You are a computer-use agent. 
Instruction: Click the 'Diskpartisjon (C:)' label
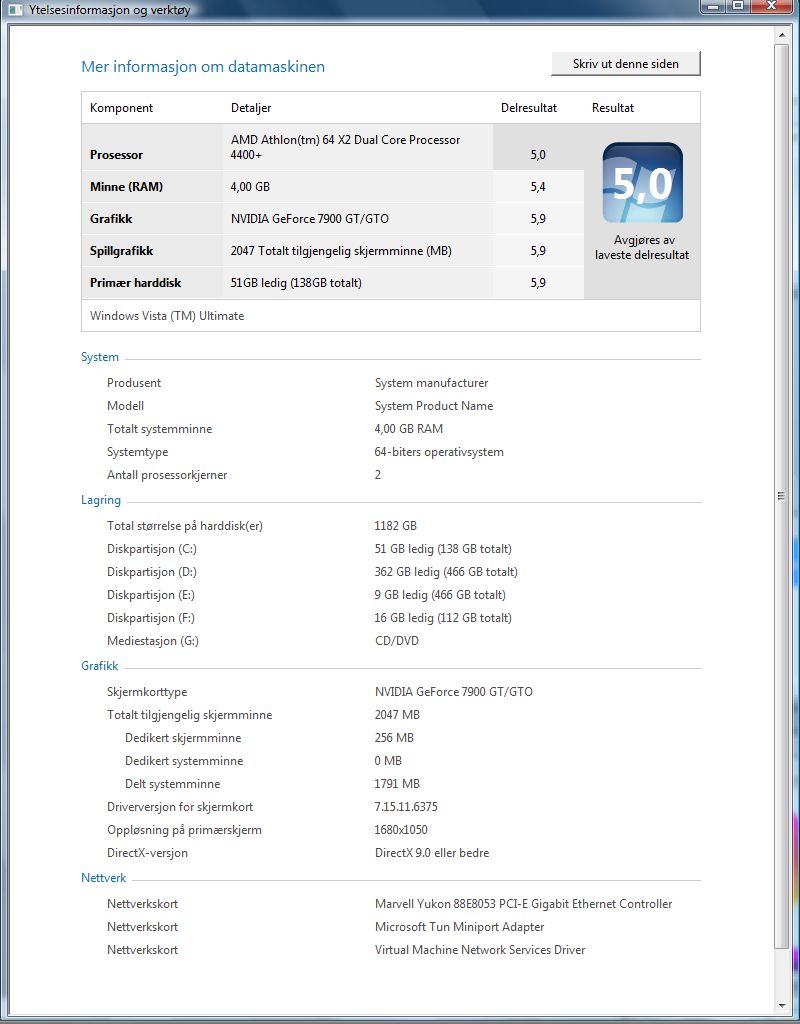click(x=152, y=549)
